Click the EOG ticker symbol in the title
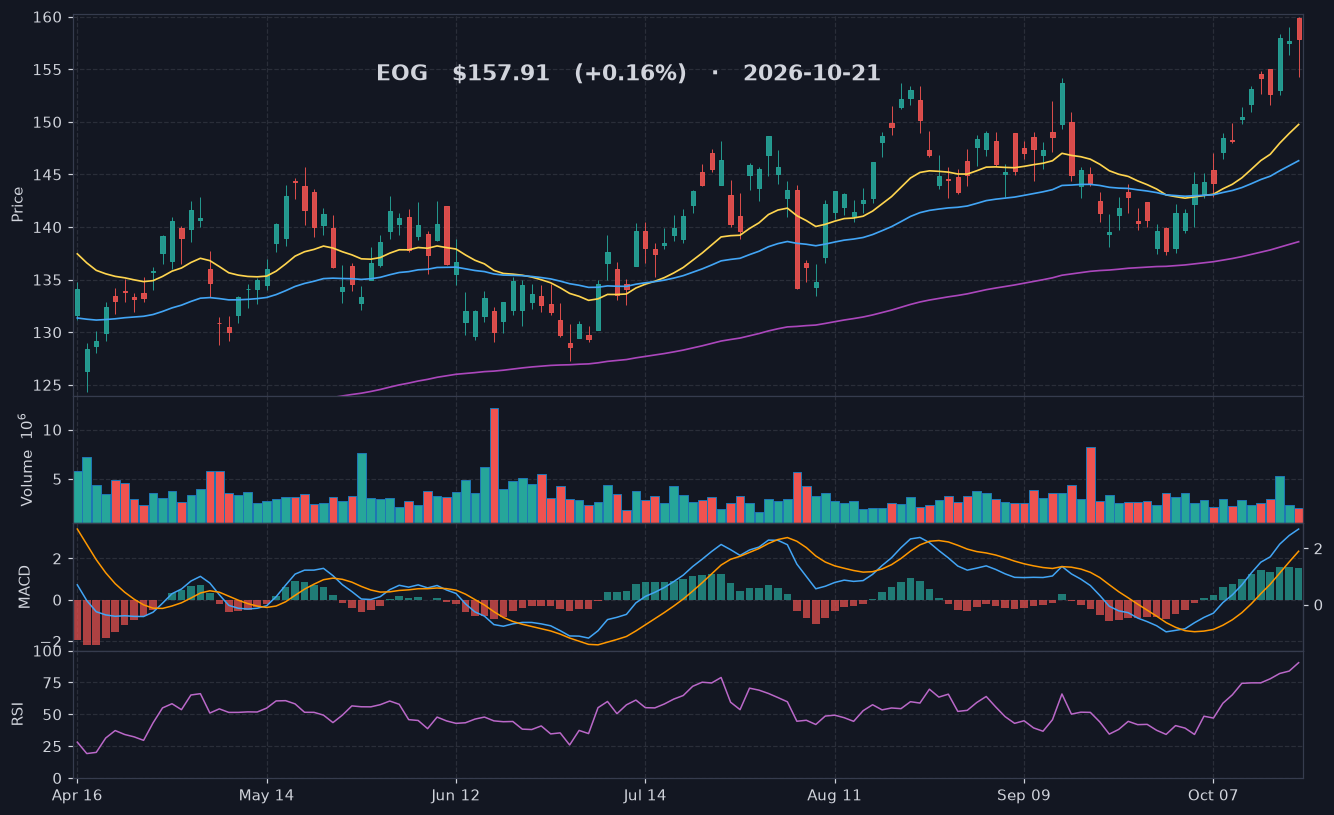The image size is (1334, 815). [x=402, y=74]
